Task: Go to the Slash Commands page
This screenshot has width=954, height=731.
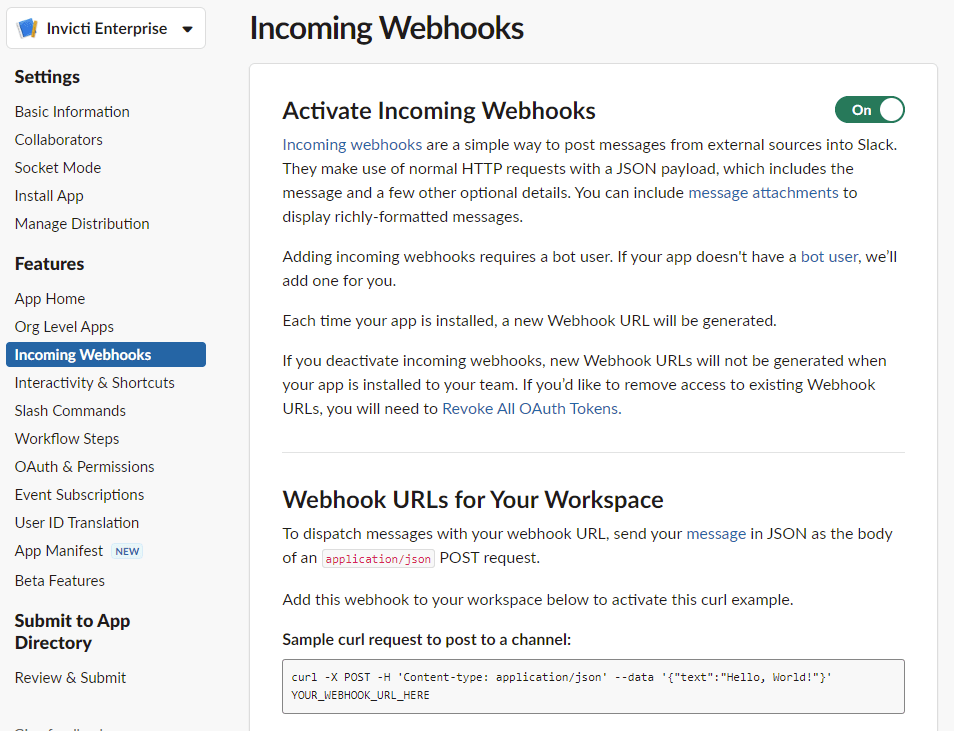Action: click(x=70, y=411)
